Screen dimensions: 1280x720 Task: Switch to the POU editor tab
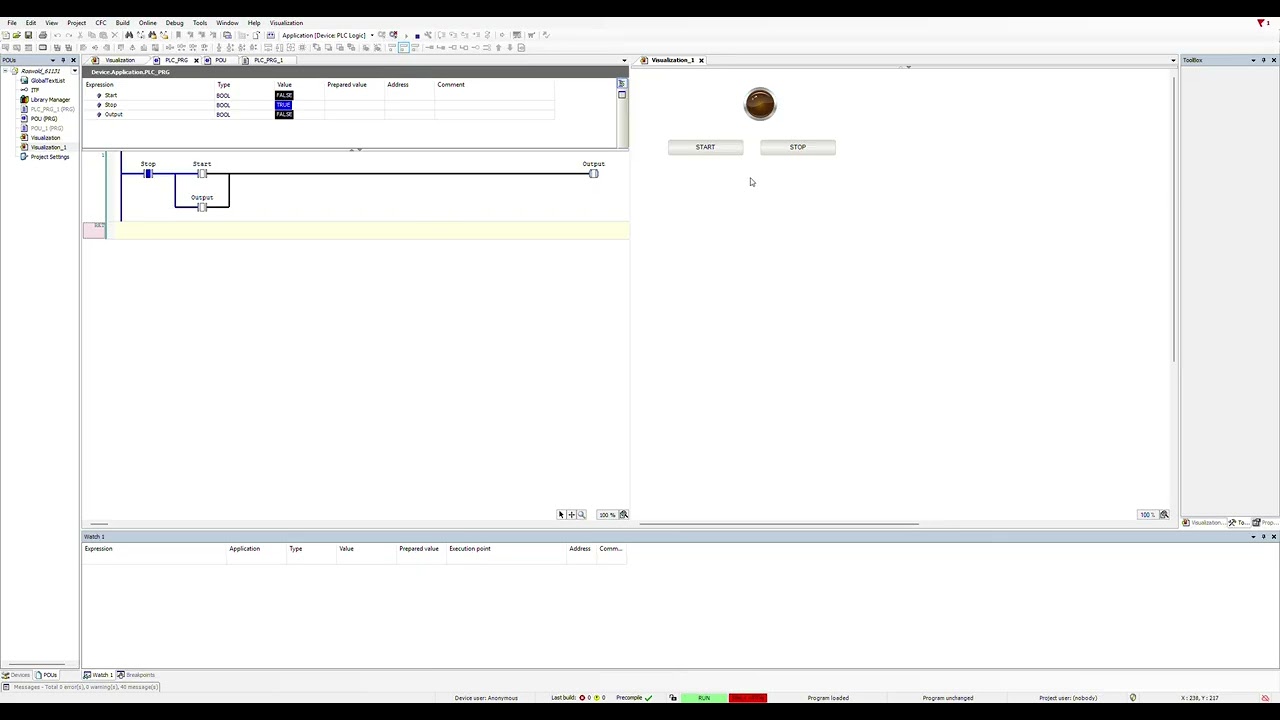pos(219,60)
